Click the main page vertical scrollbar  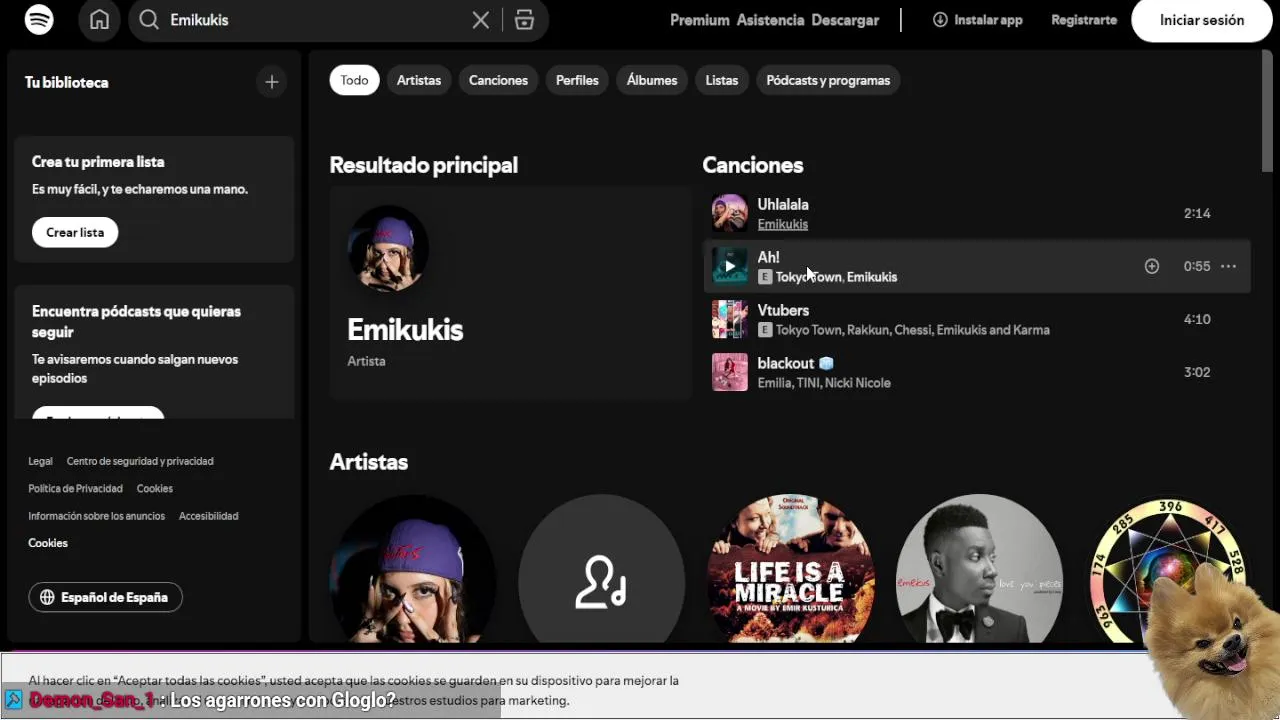click(x=1267, y=110)
